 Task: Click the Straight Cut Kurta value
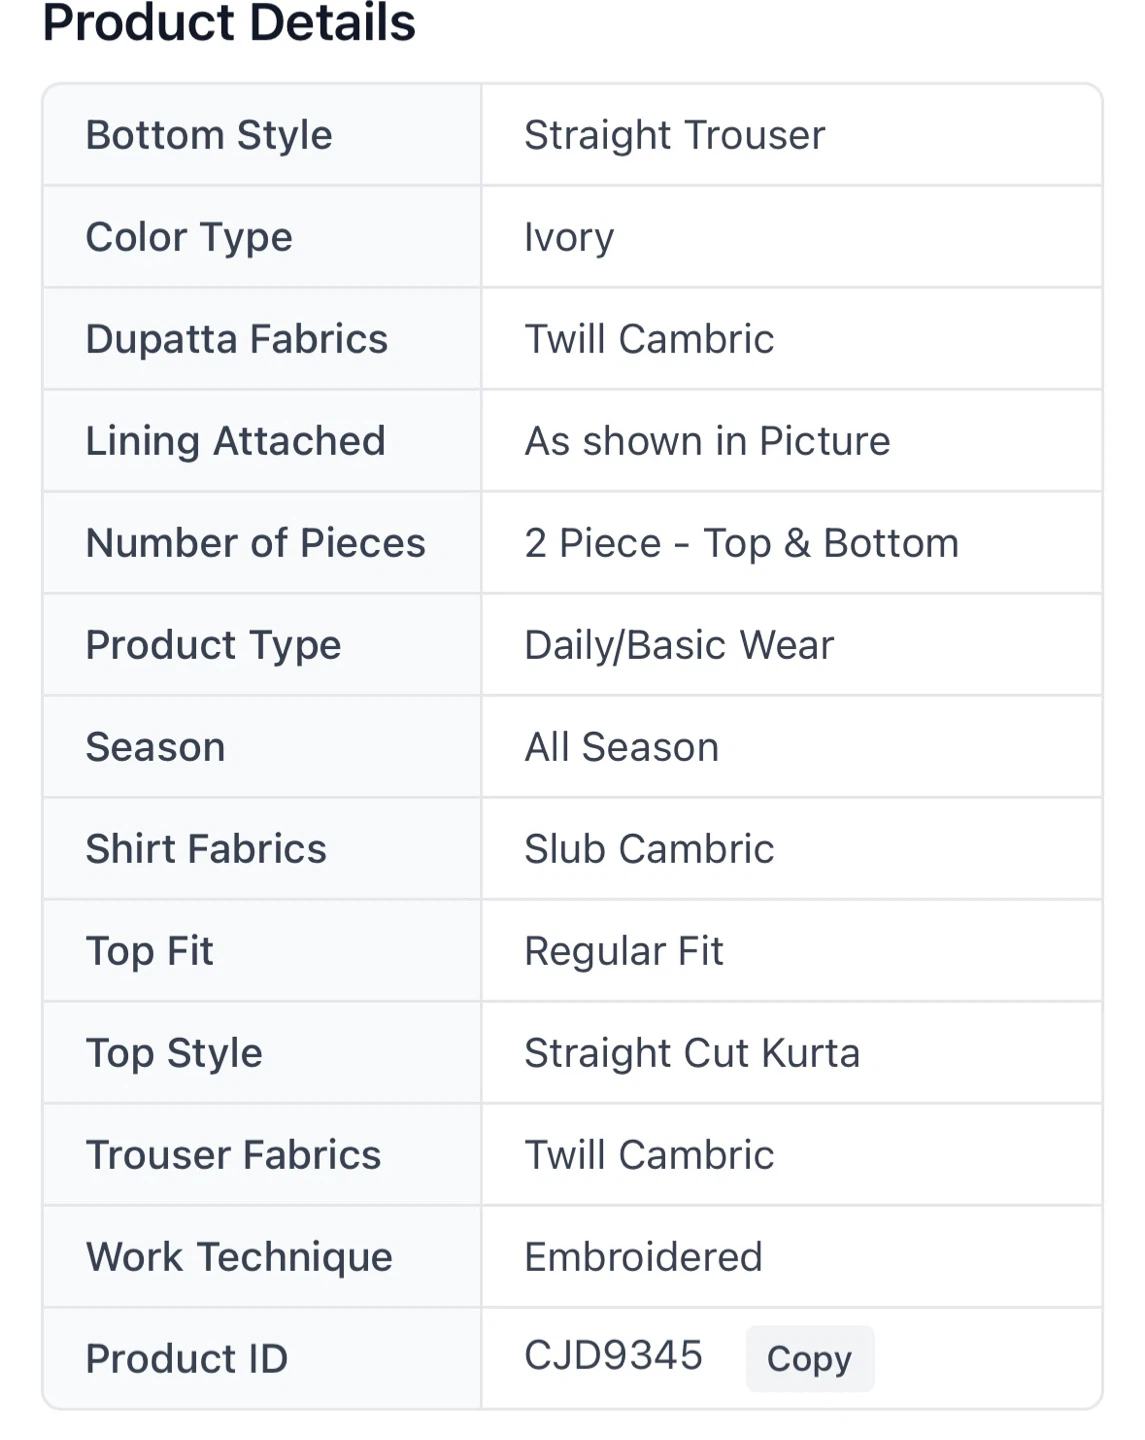(692, 1053)
